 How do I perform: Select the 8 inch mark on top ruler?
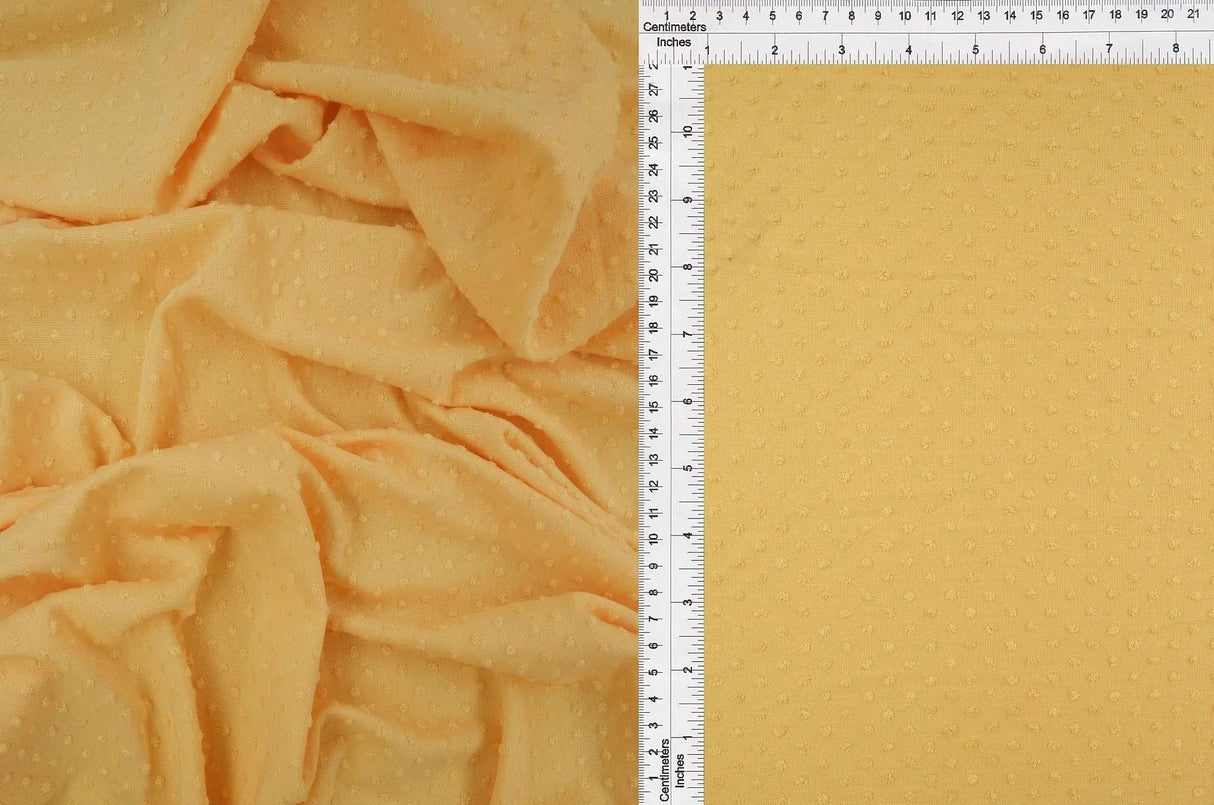click(x=1176, y=49)
